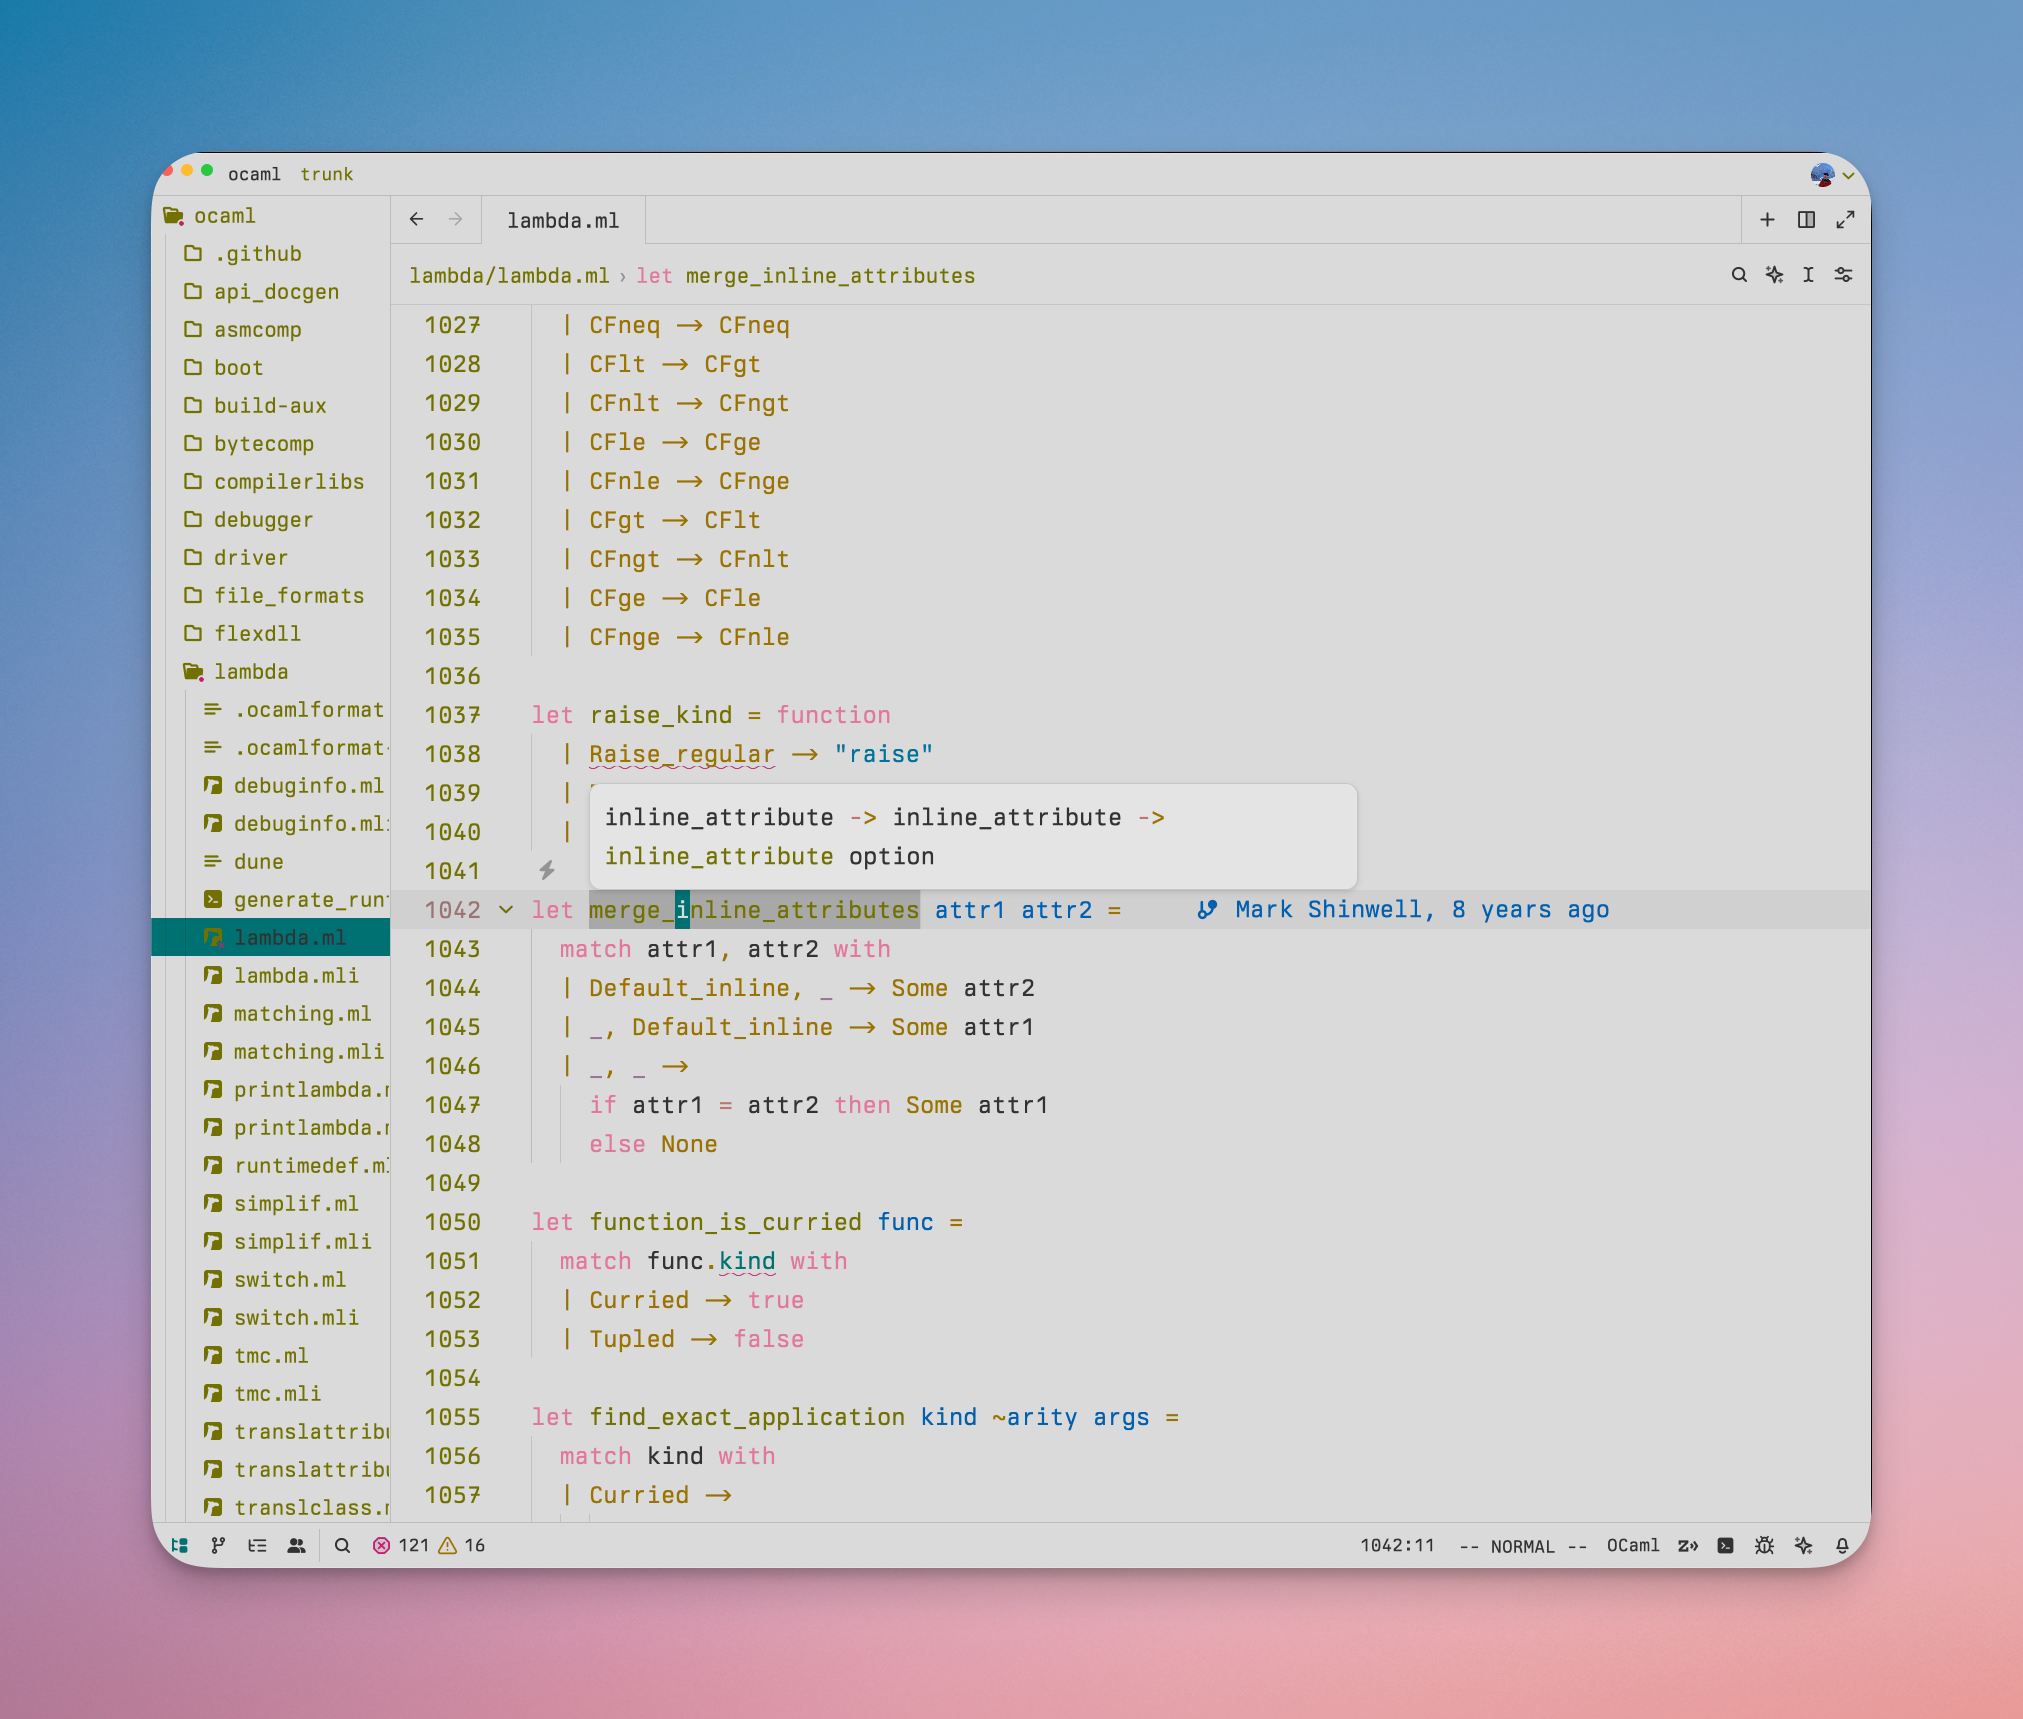Open the collaboration panel people icon
Image resolution: width=2023 pixels, height=1719 pixels.
point(296,1545)
